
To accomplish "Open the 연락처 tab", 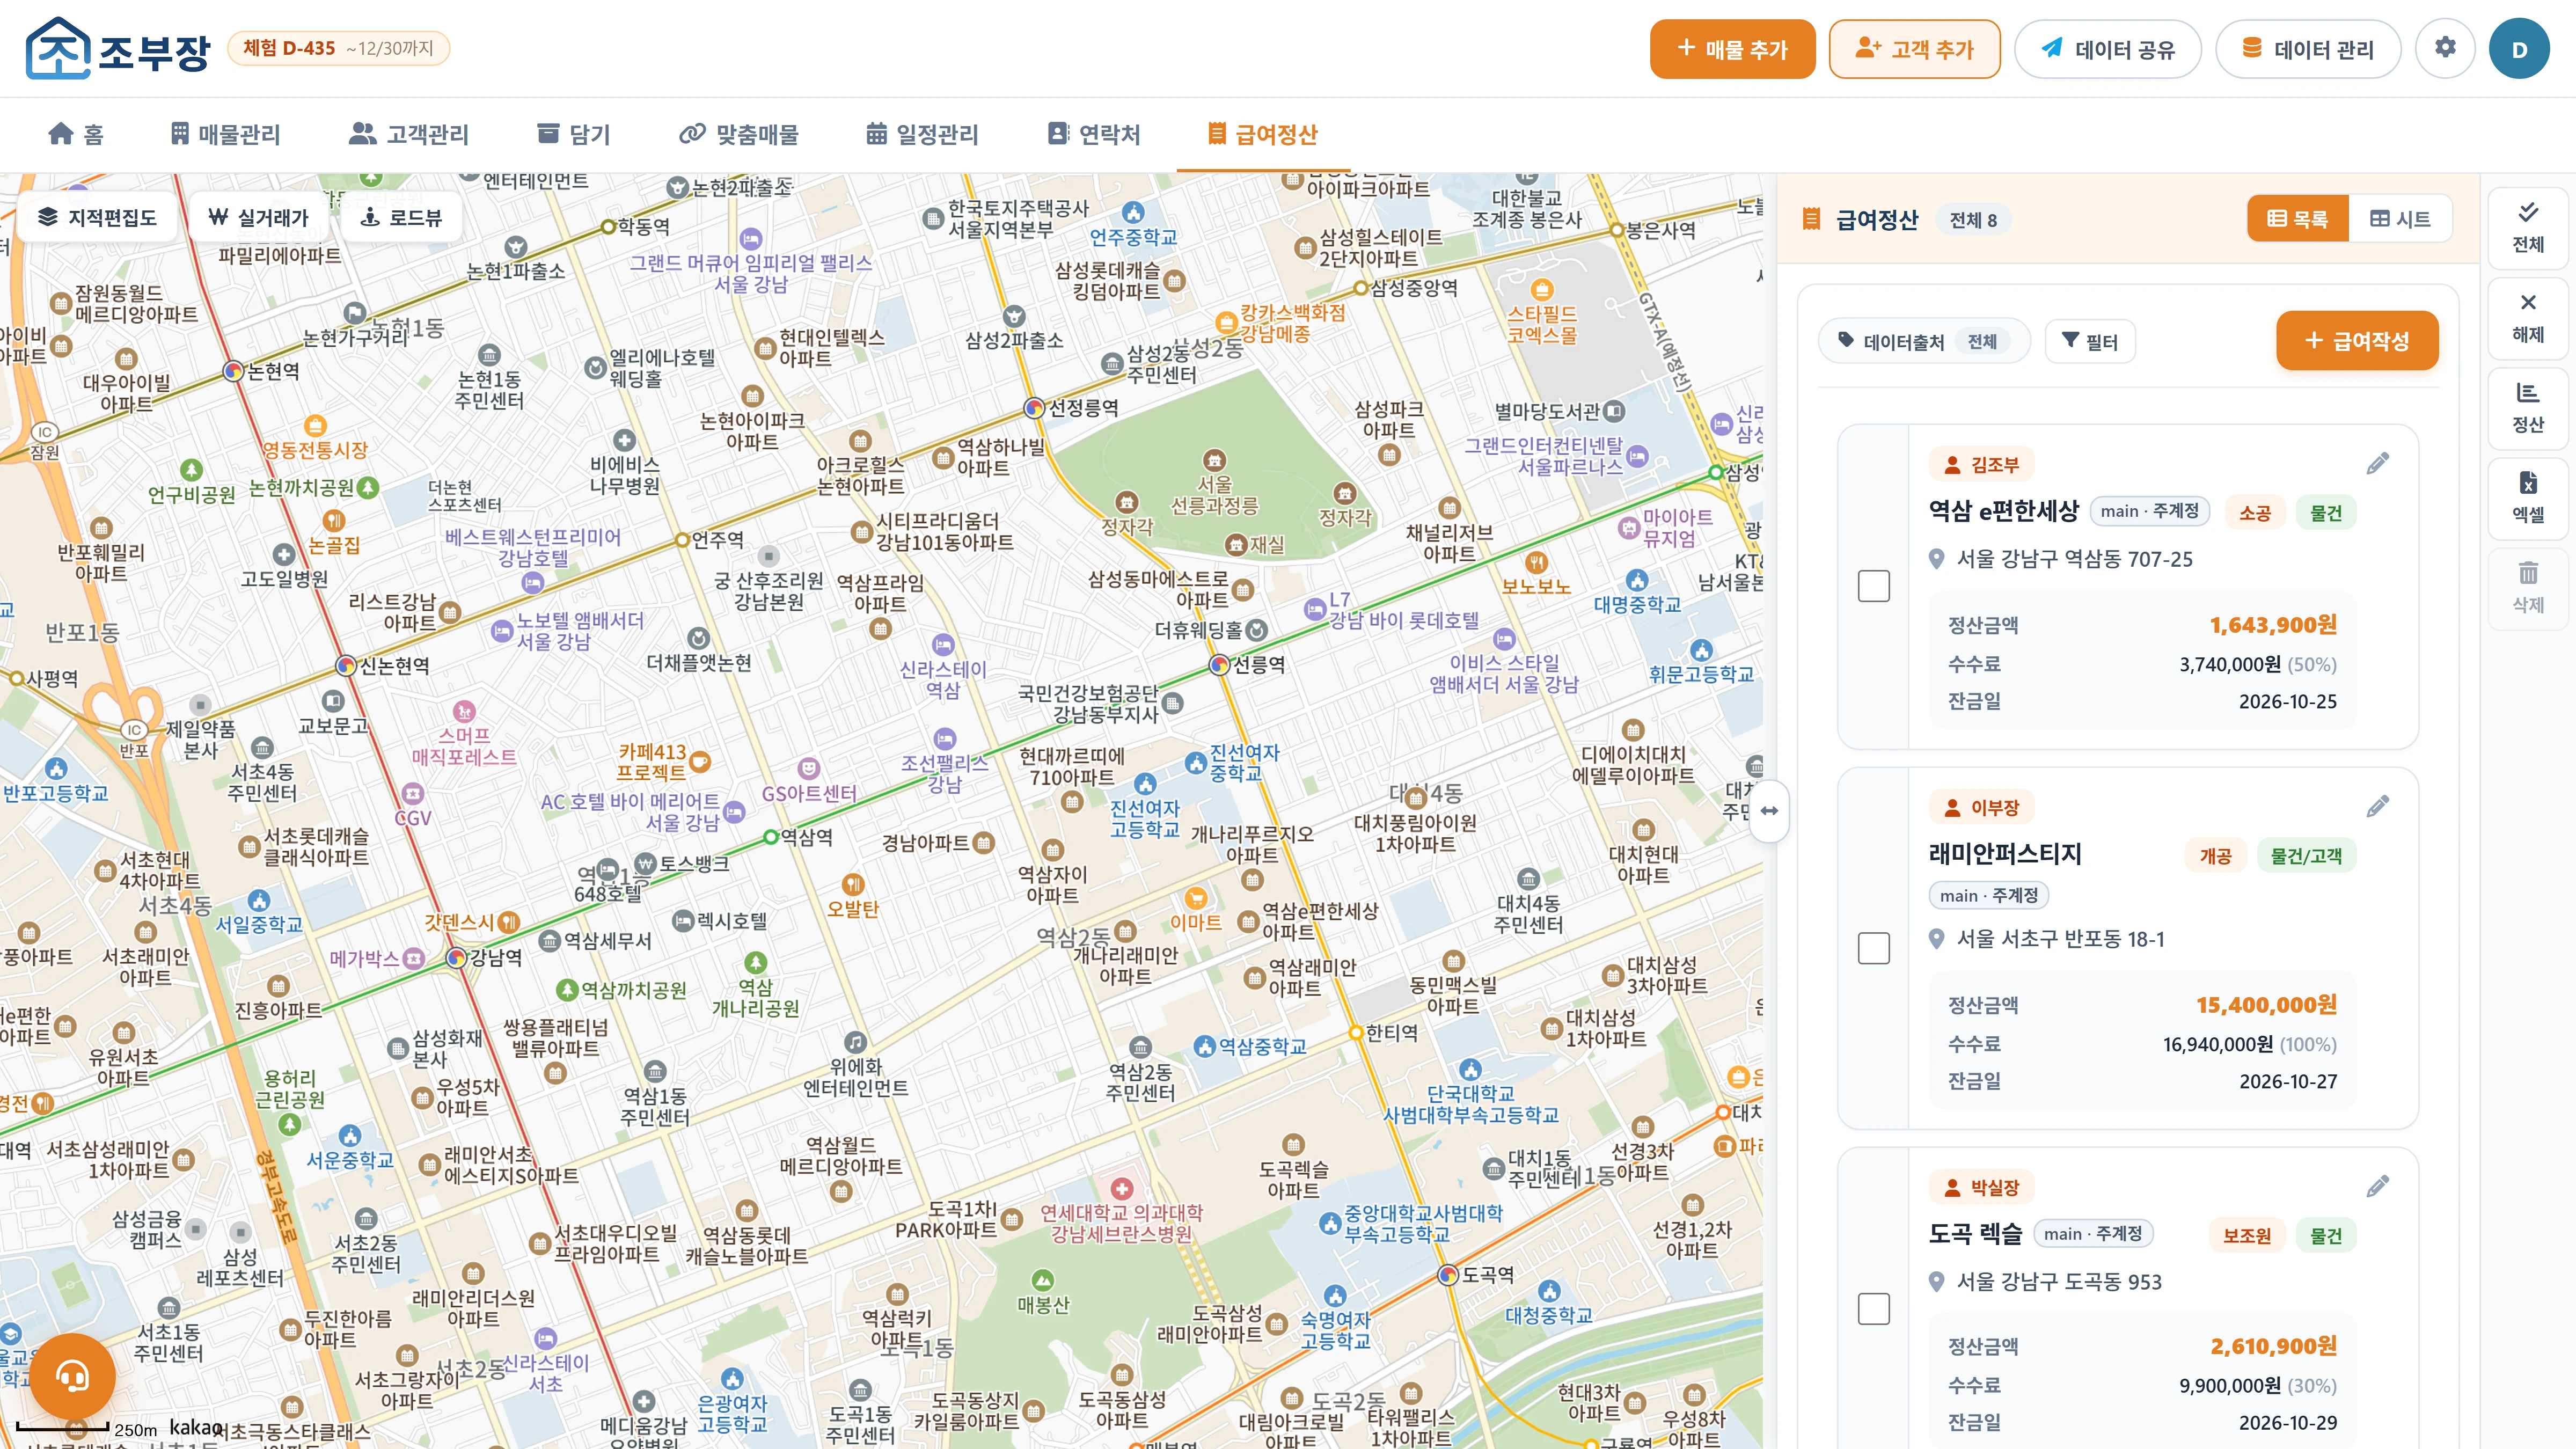I will click(x=1094, y=134).
